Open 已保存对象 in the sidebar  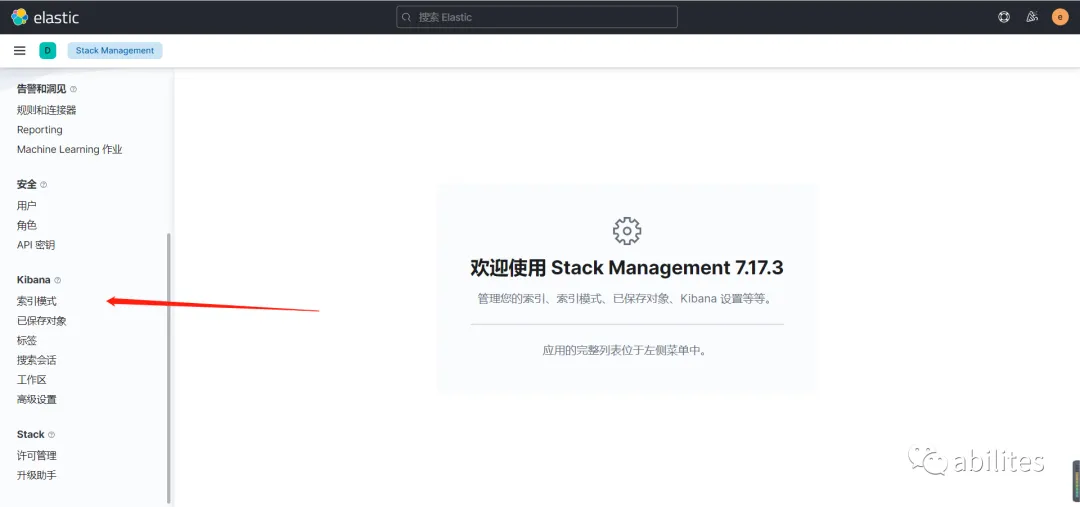click(41, 321)
